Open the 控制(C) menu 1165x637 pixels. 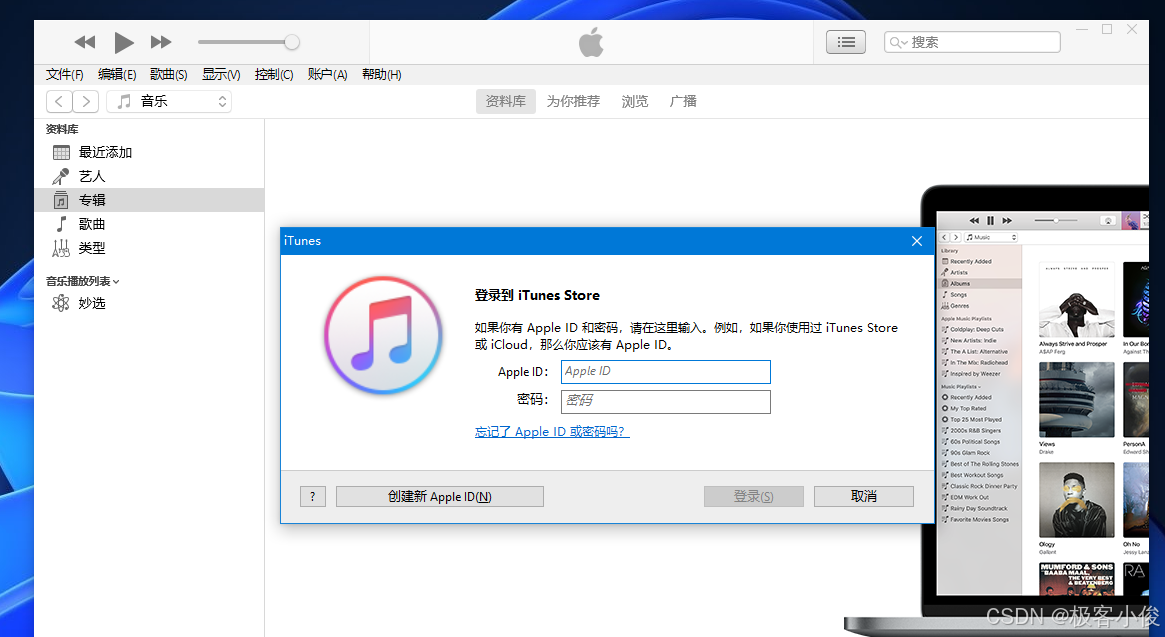click(273, 74)
